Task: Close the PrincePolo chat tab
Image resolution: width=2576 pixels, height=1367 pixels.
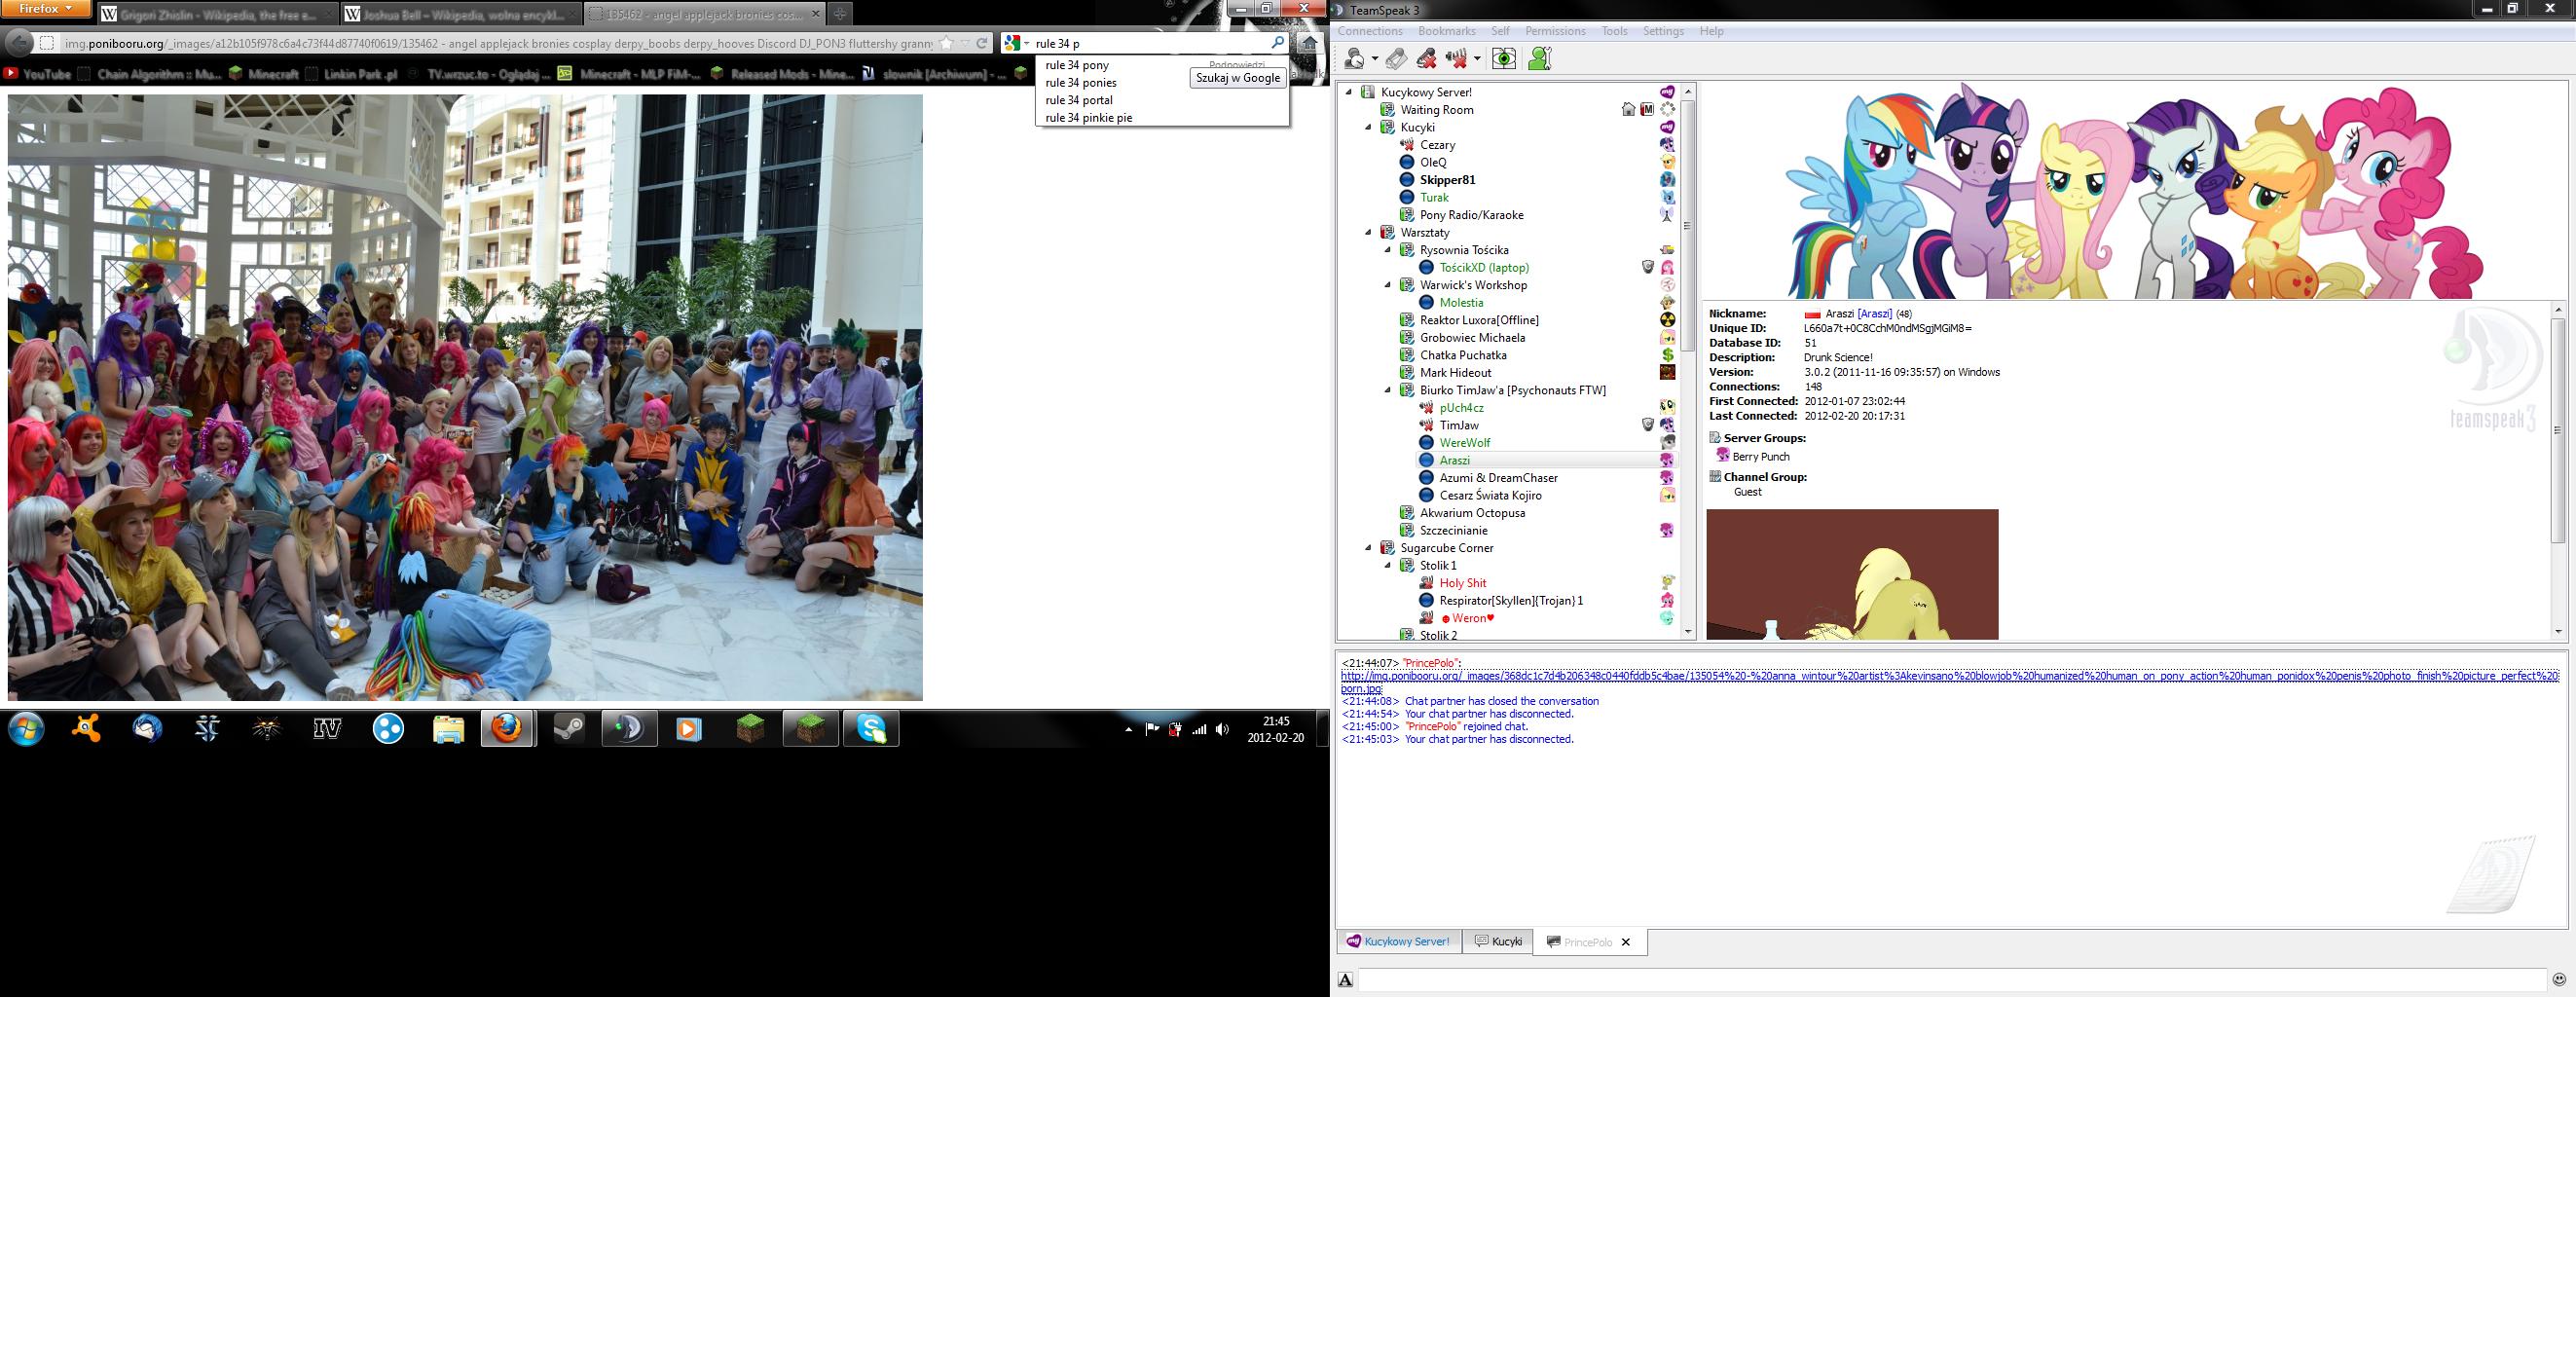Action: (x=1625, y=942)
